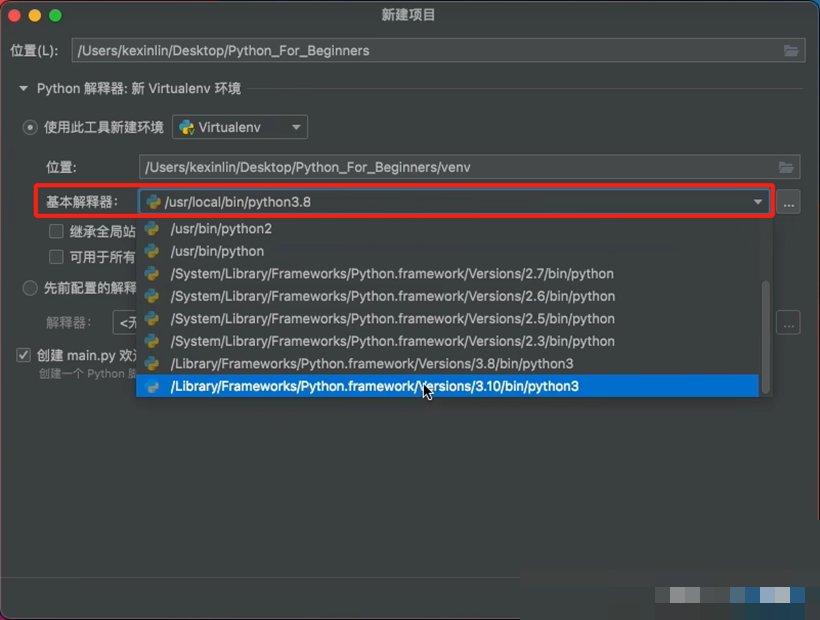Browse folder icon for venv location field
The height and width of the screenshot is (620, 820).
point(786,167)
